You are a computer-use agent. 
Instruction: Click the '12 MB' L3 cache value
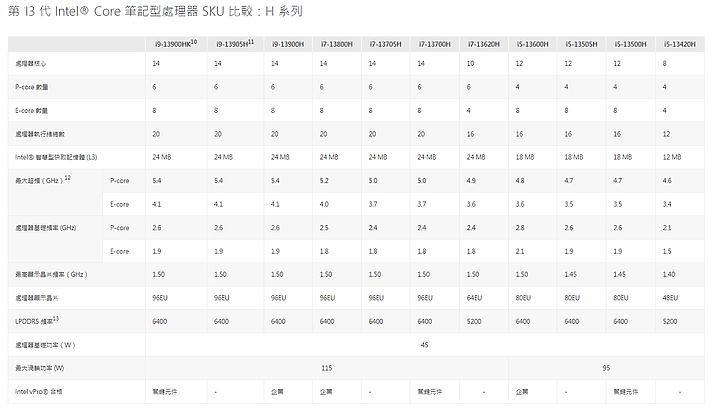coord(672,157)
